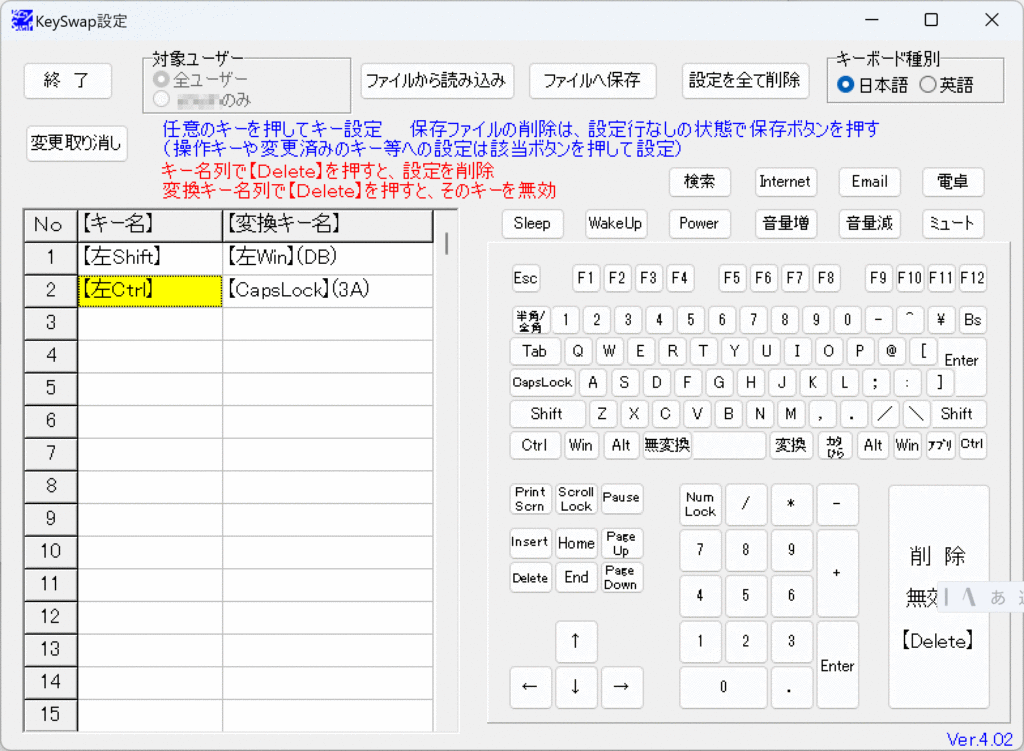Click ファイルから読み込み load button
This screenshot has height=751, width=1024.
[x=437, y=81]
